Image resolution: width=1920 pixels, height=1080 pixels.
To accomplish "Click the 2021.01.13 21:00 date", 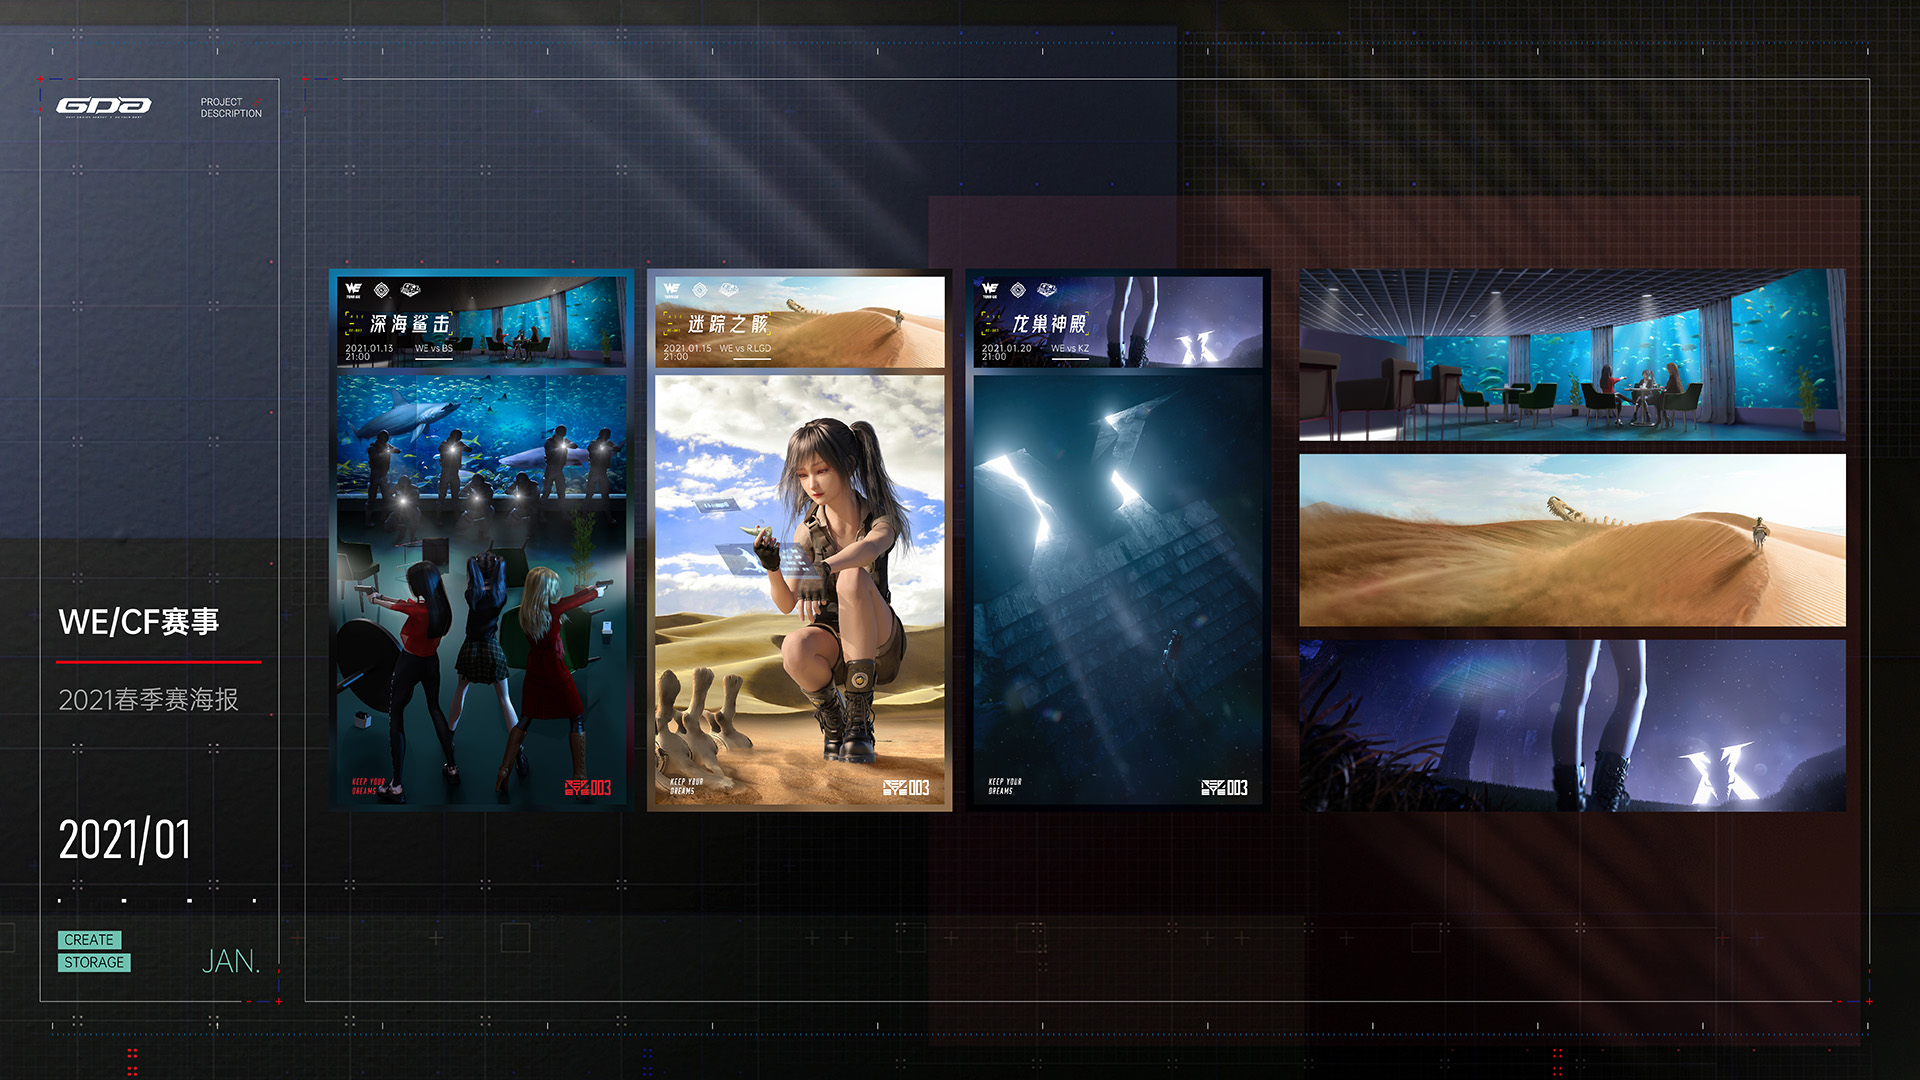I will click(x=369, y=352).
